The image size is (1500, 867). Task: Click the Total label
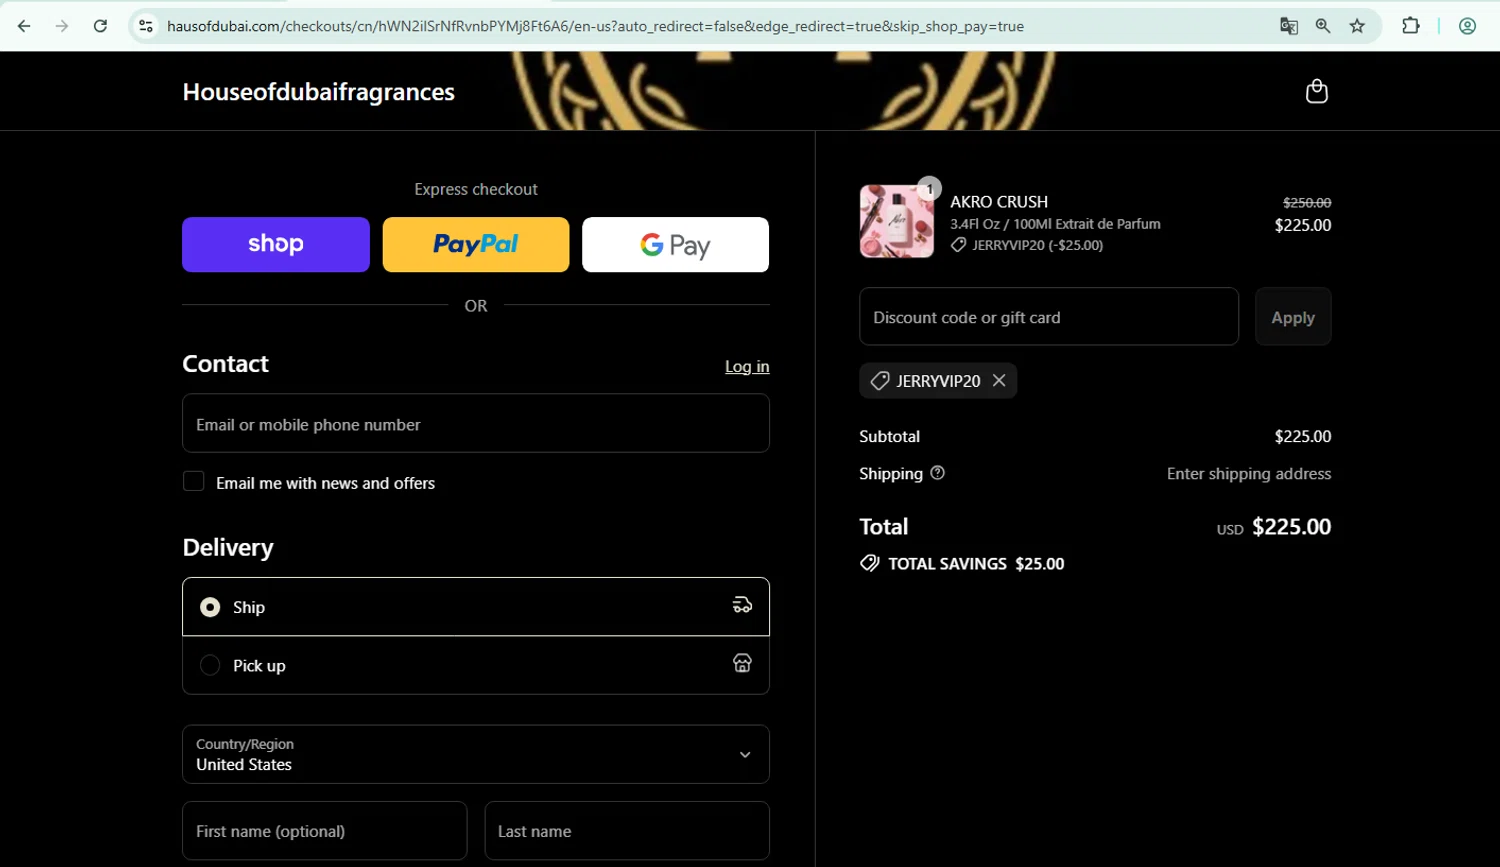point(884,527)
